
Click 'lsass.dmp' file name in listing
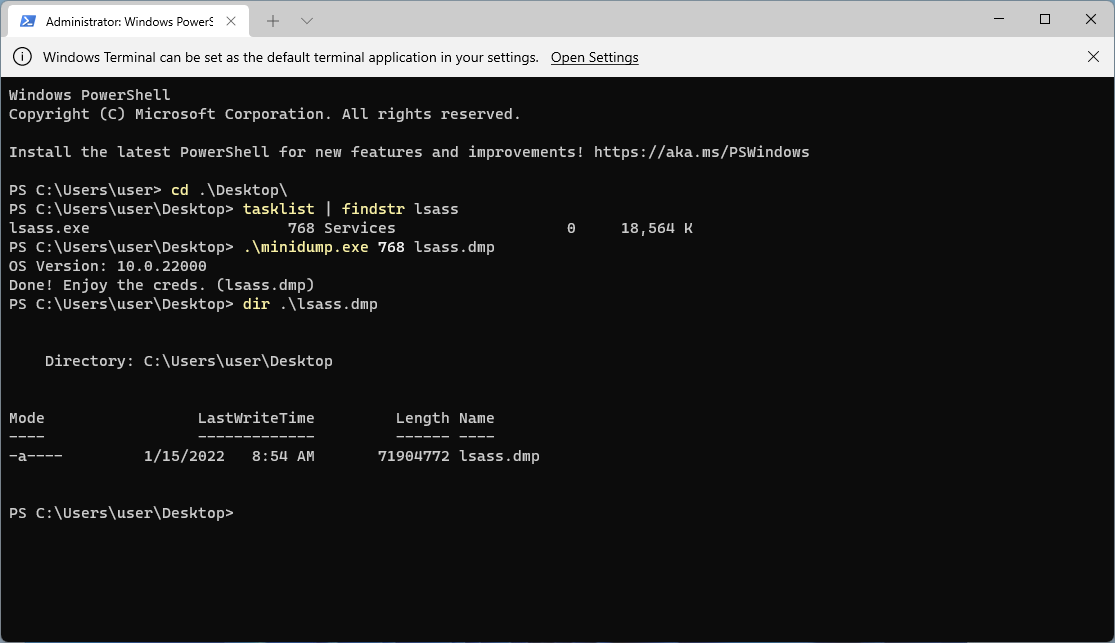pos(499,456)
